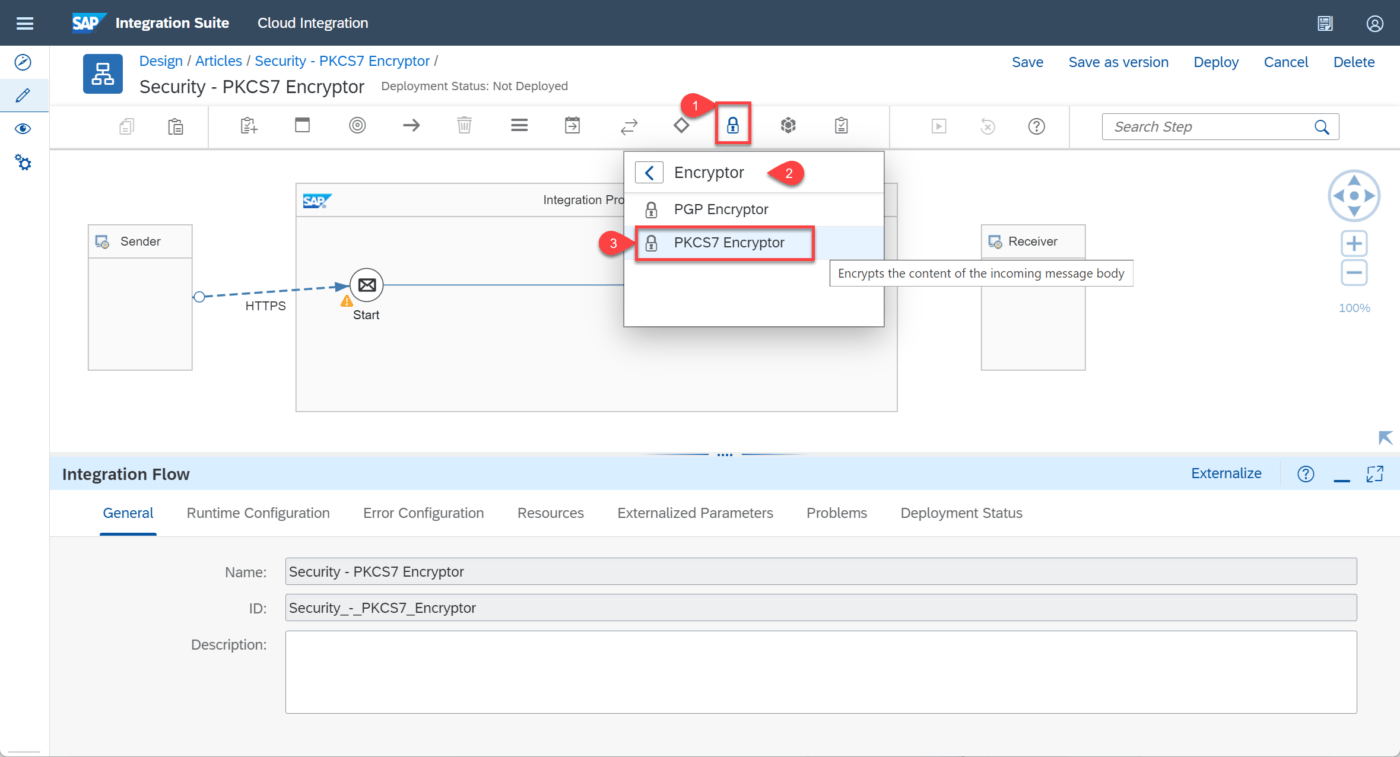Click Save as version
This screenshot has height=757, width=1400.
1118,62
